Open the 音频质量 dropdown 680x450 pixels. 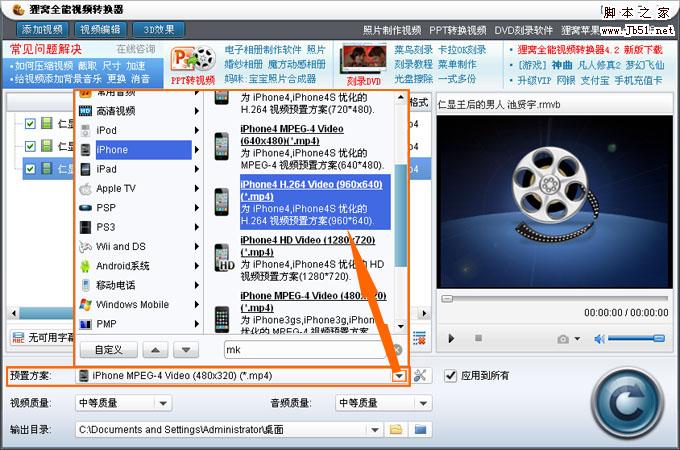click(423, 403)
